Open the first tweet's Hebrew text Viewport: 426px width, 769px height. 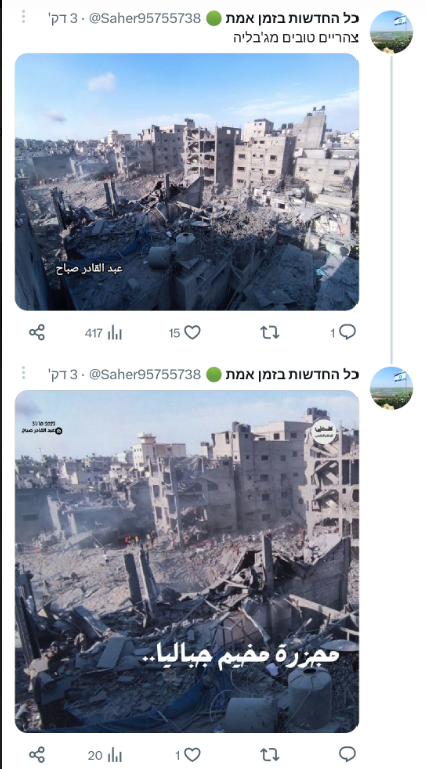pos(296,38)
